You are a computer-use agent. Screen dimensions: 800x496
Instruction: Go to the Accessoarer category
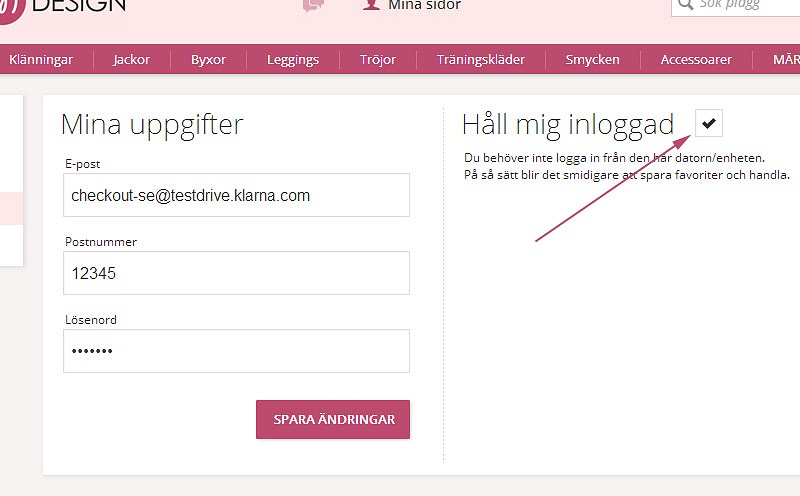click(x=696, y=60)
